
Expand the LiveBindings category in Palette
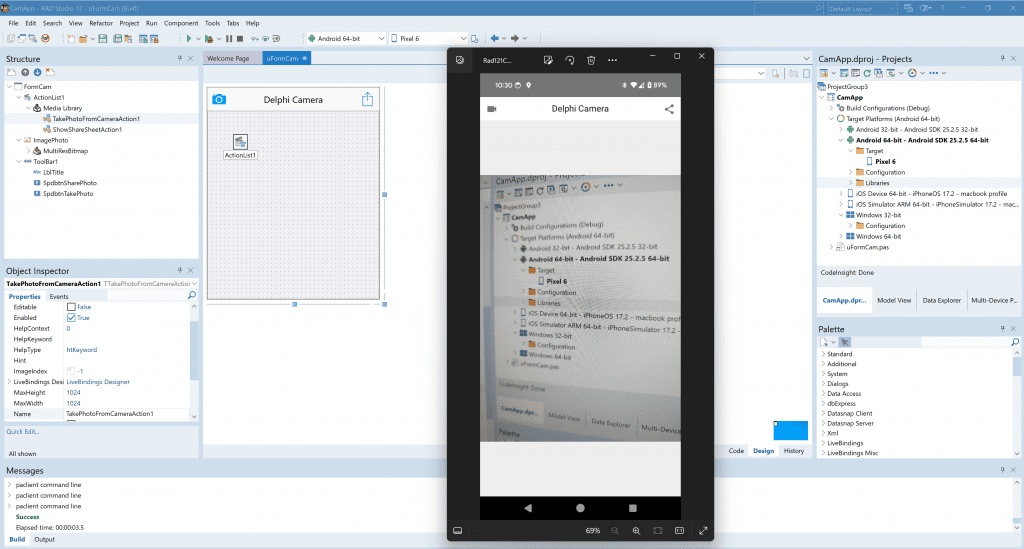[x=823, y=443]
